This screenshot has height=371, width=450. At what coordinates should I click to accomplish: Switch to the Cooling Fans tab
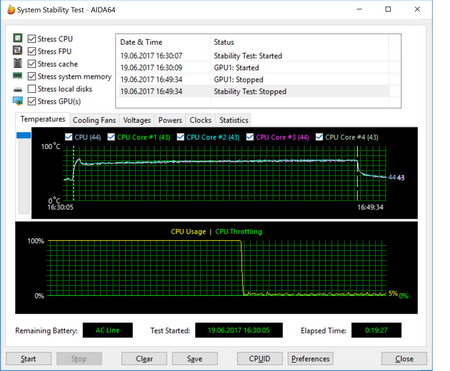[x=94, y=120]
